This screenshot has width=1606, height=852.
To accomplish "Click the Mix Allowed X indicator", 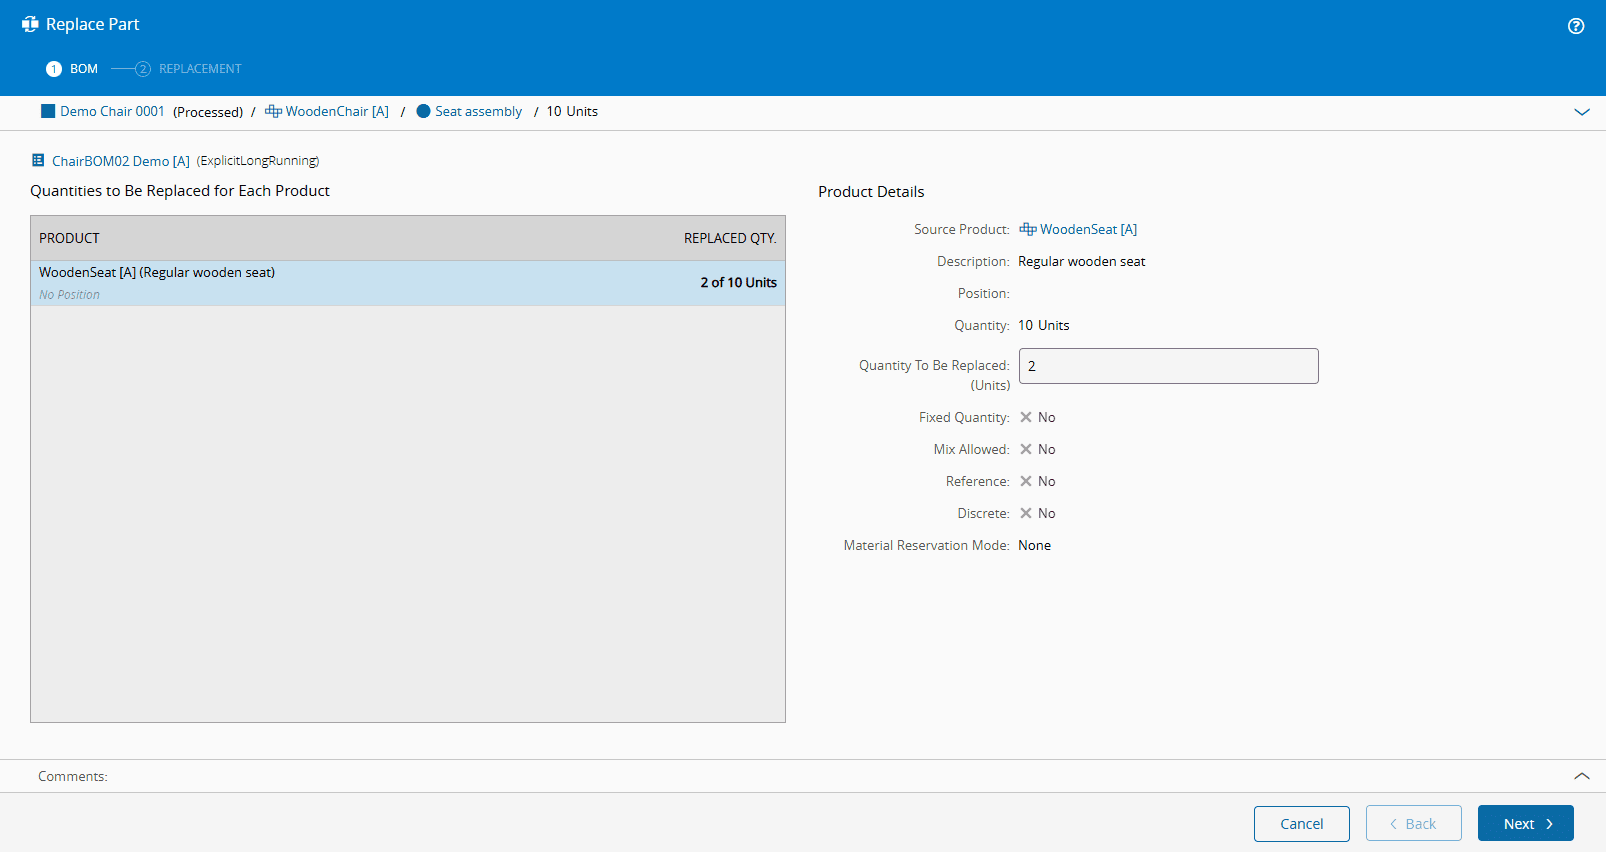I will pos(1026,449).
